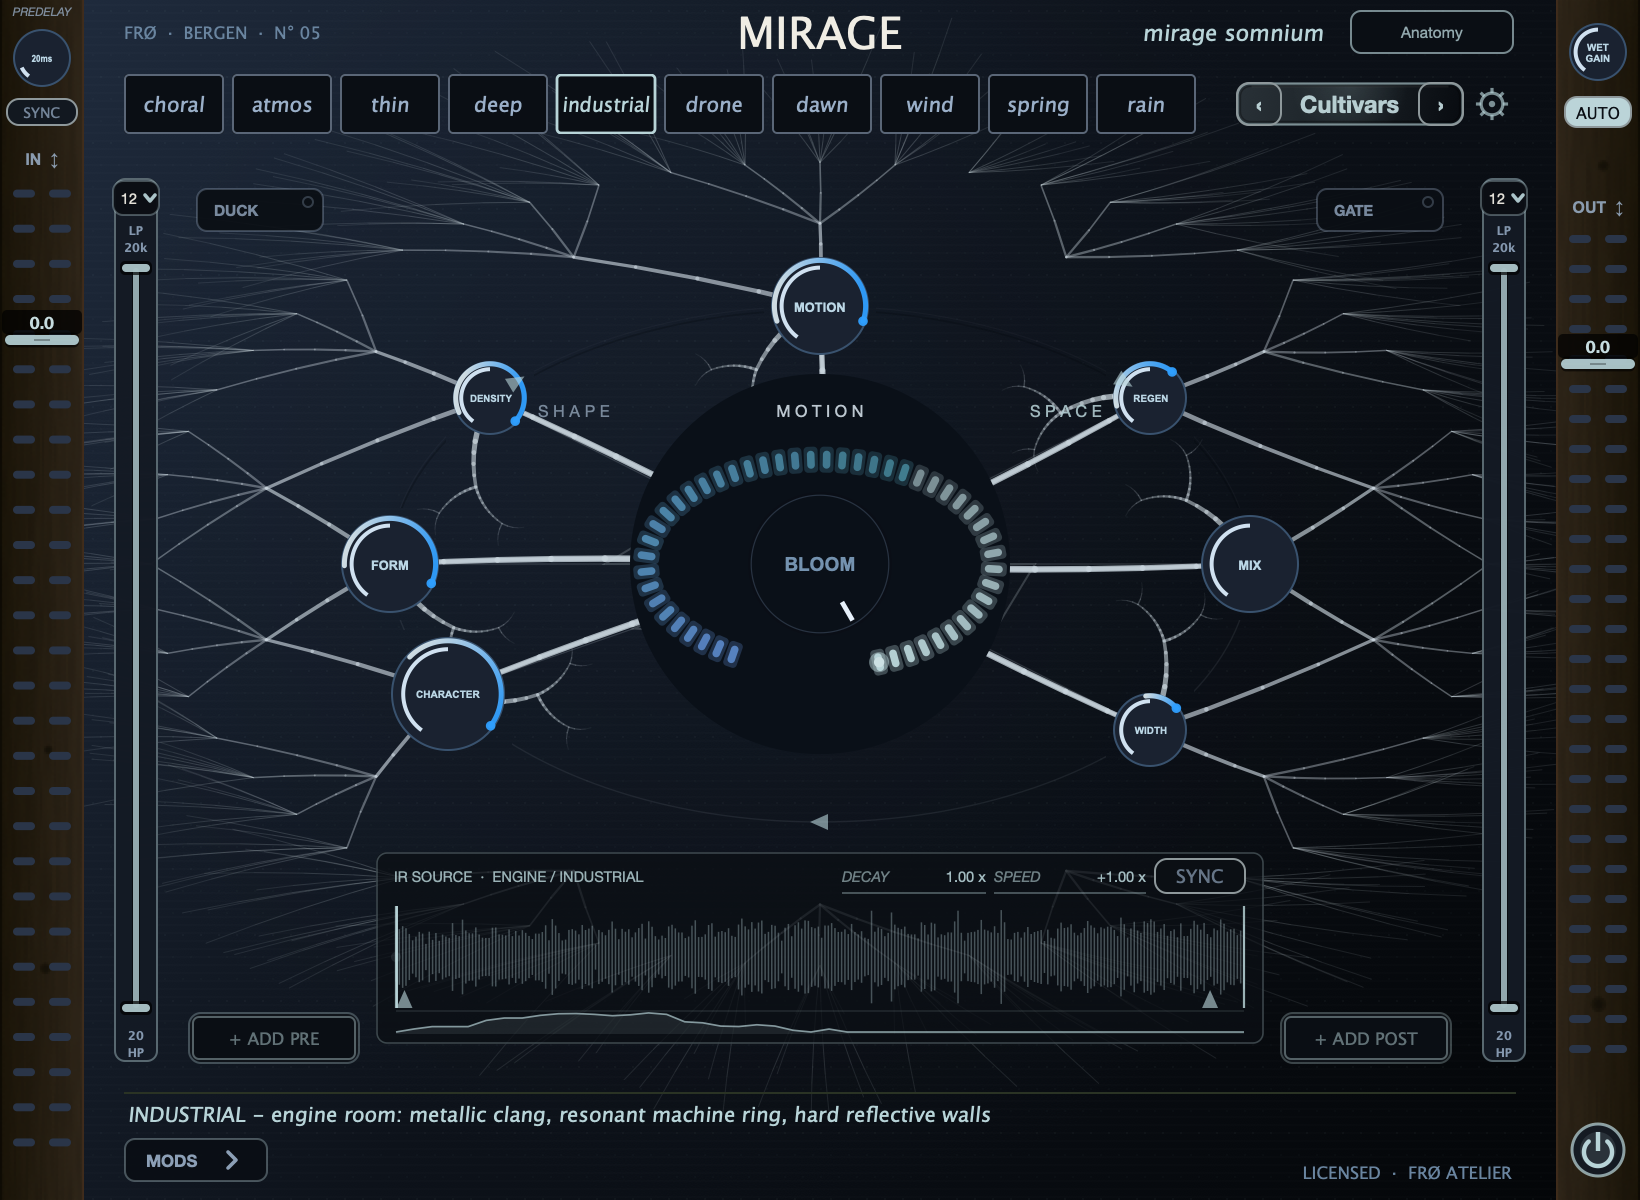
Task: Click the Predelay 20ms knob
Action: tap(41, 58)
